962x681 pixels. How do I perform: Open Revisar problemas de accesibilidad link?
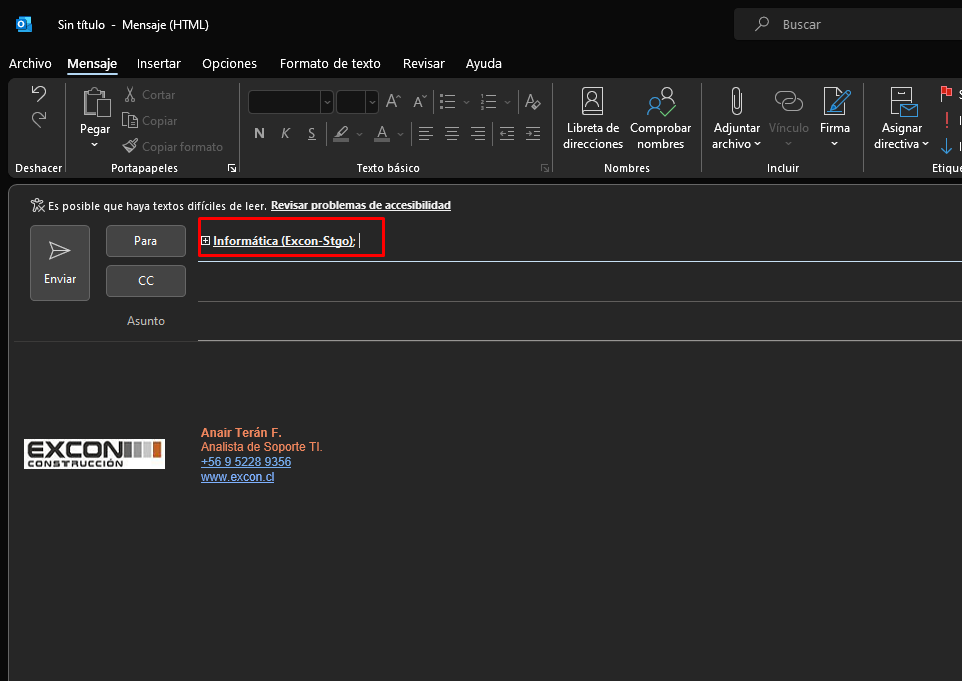[361, 206]
